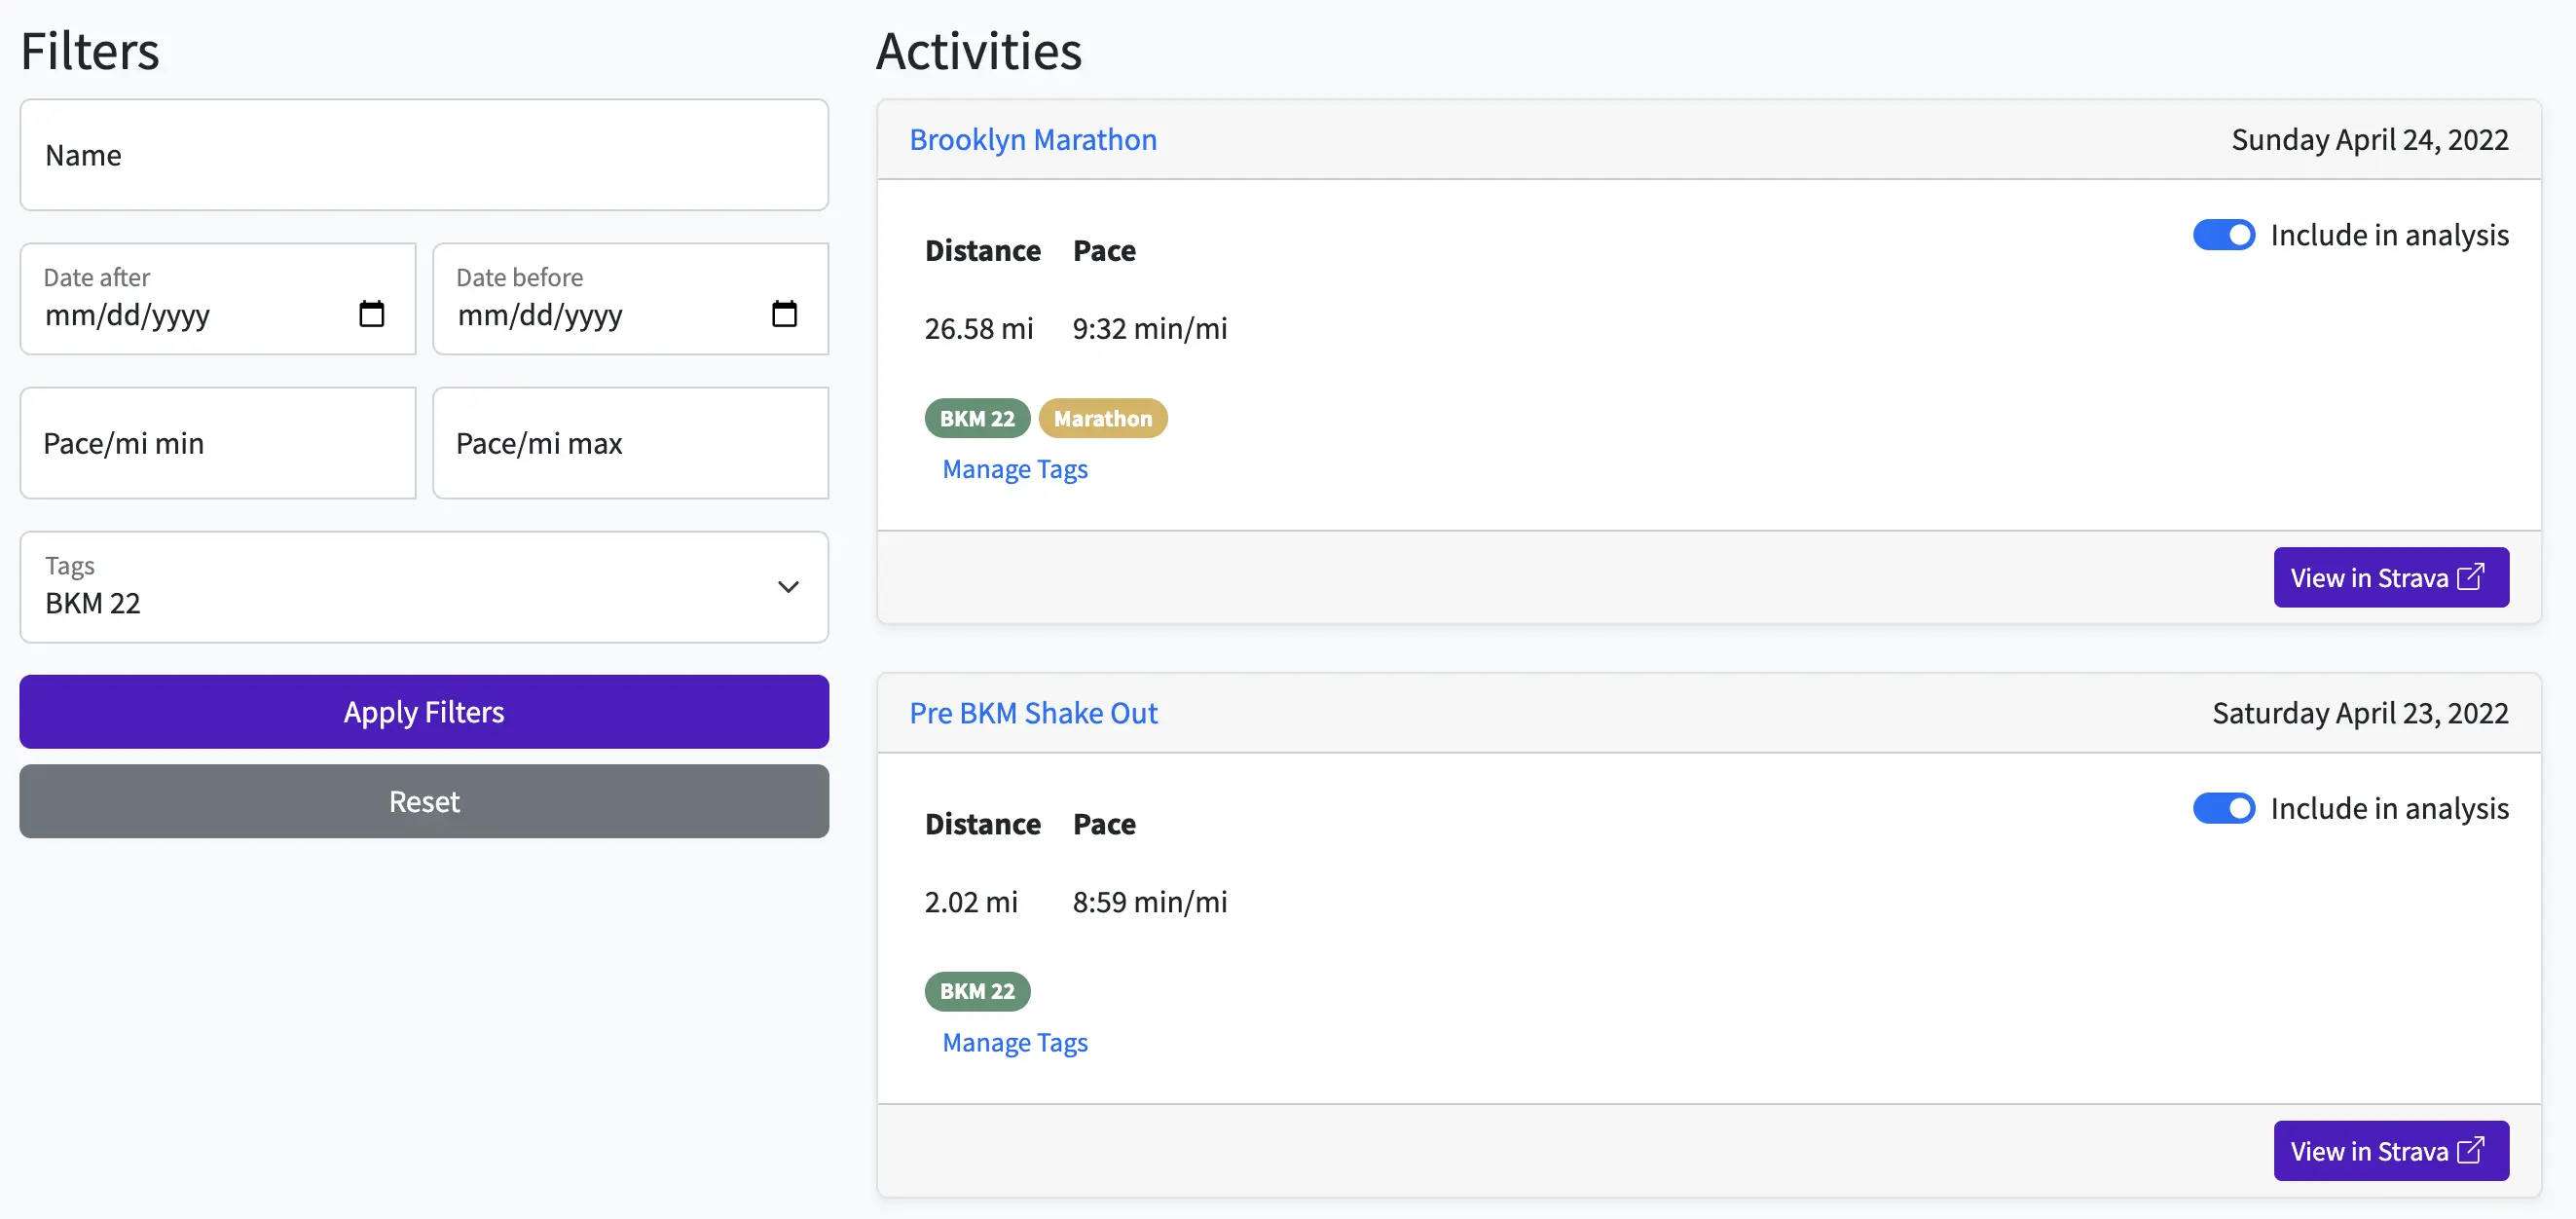Click the yellow Marathon tag badge

click(x=1103, y=418)
